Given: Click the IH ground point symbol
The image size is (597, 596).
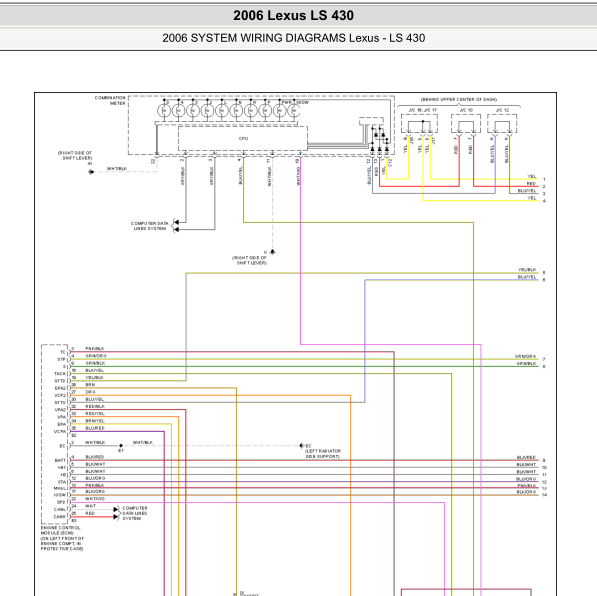Looking at the screenshot, I should [91, 172].
